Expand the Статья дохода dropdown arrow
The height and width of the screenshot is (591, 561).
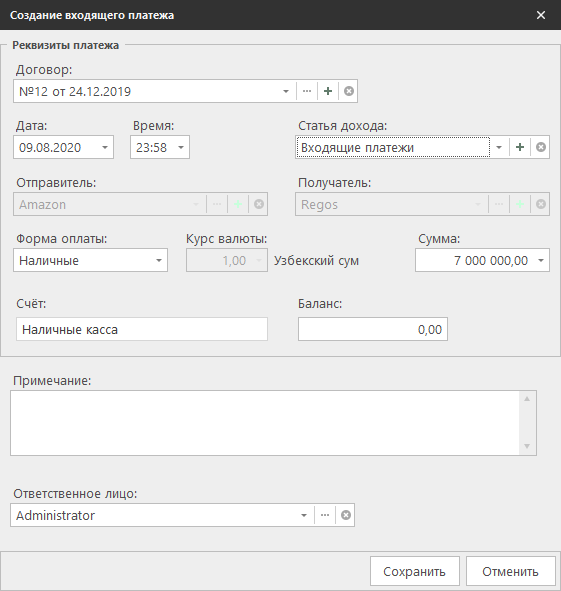(x=499, y=147)
